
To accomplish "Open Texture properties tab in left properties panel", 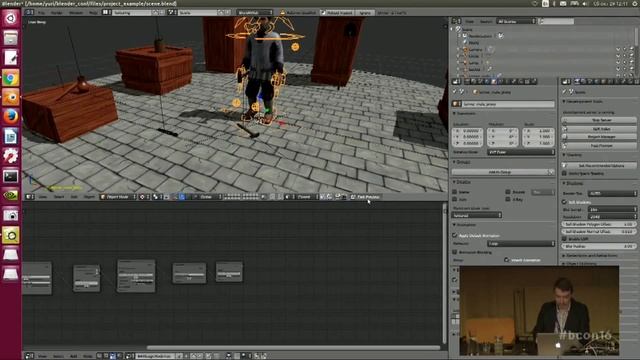I will [527, 82].
